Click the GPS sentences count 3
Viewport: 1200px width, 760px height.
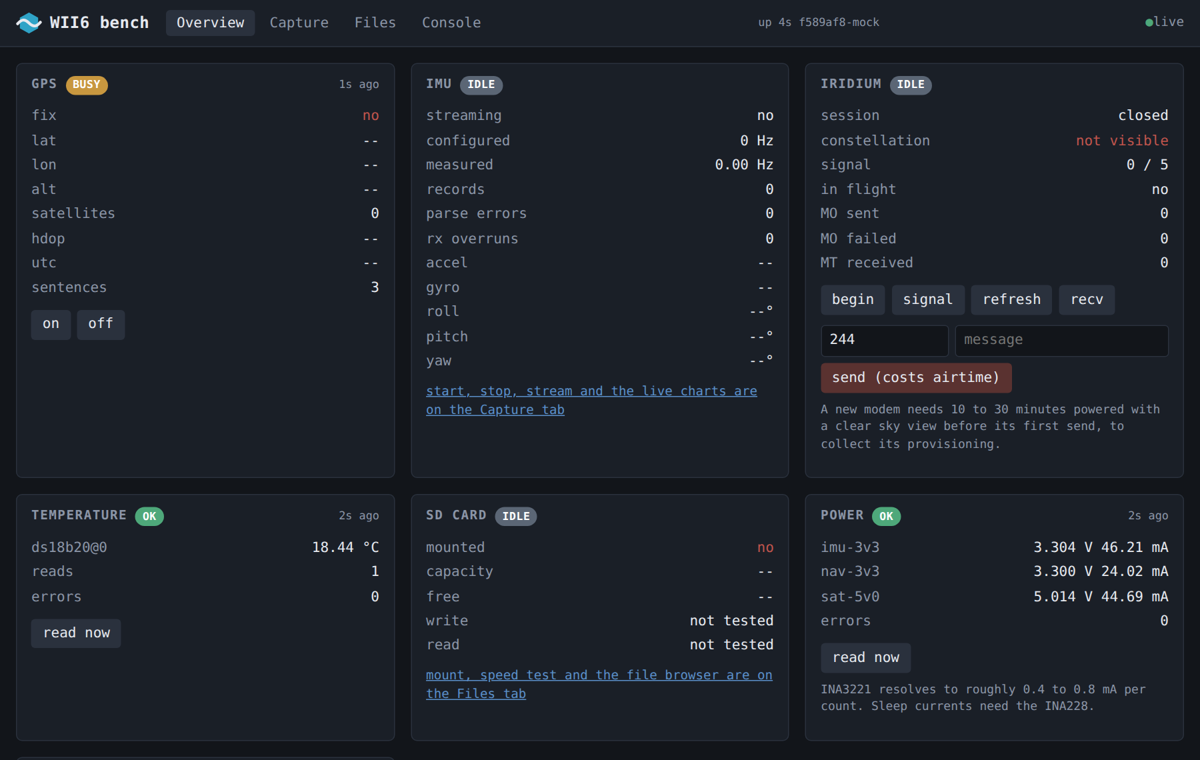[x=375, y=288]
